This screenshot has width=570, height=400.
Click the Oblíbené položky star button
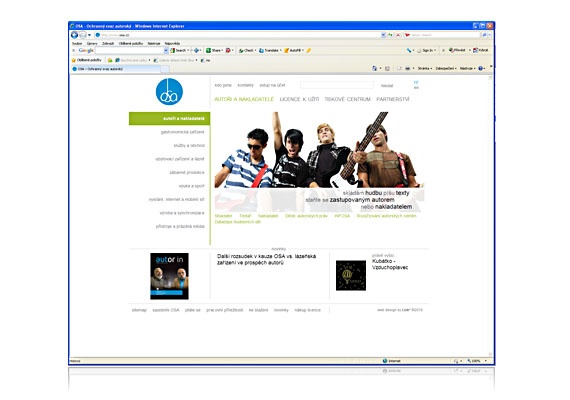tap(87, 60)
